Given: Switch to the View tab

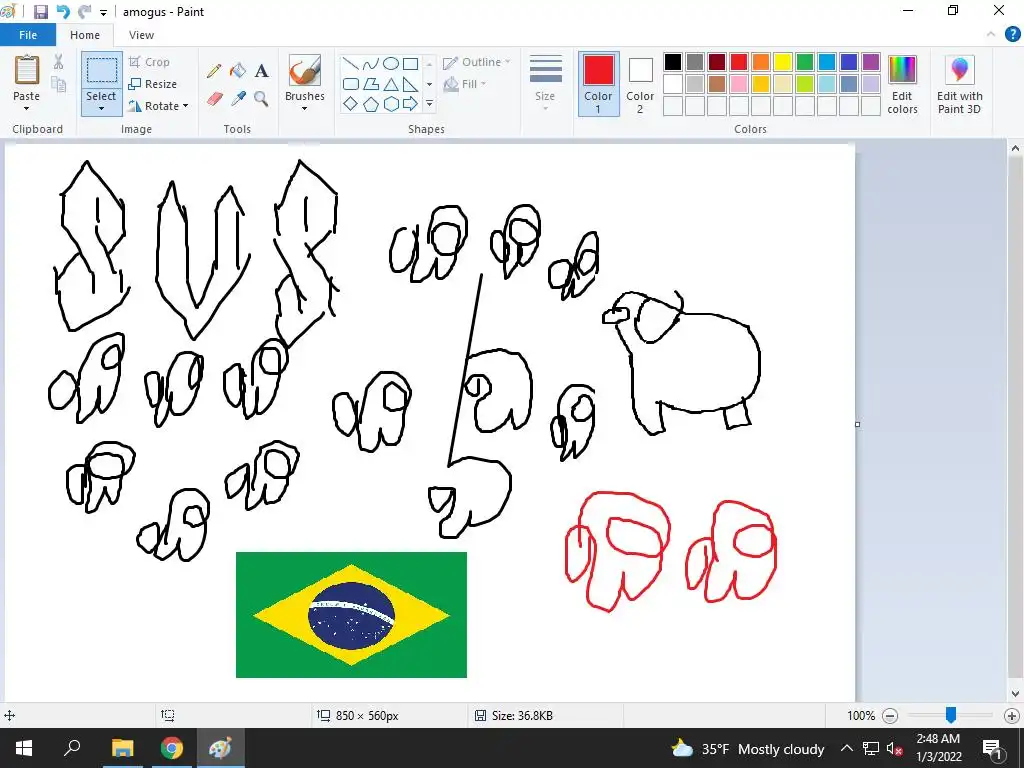Looking at the screenshot, I should [141, 35].
